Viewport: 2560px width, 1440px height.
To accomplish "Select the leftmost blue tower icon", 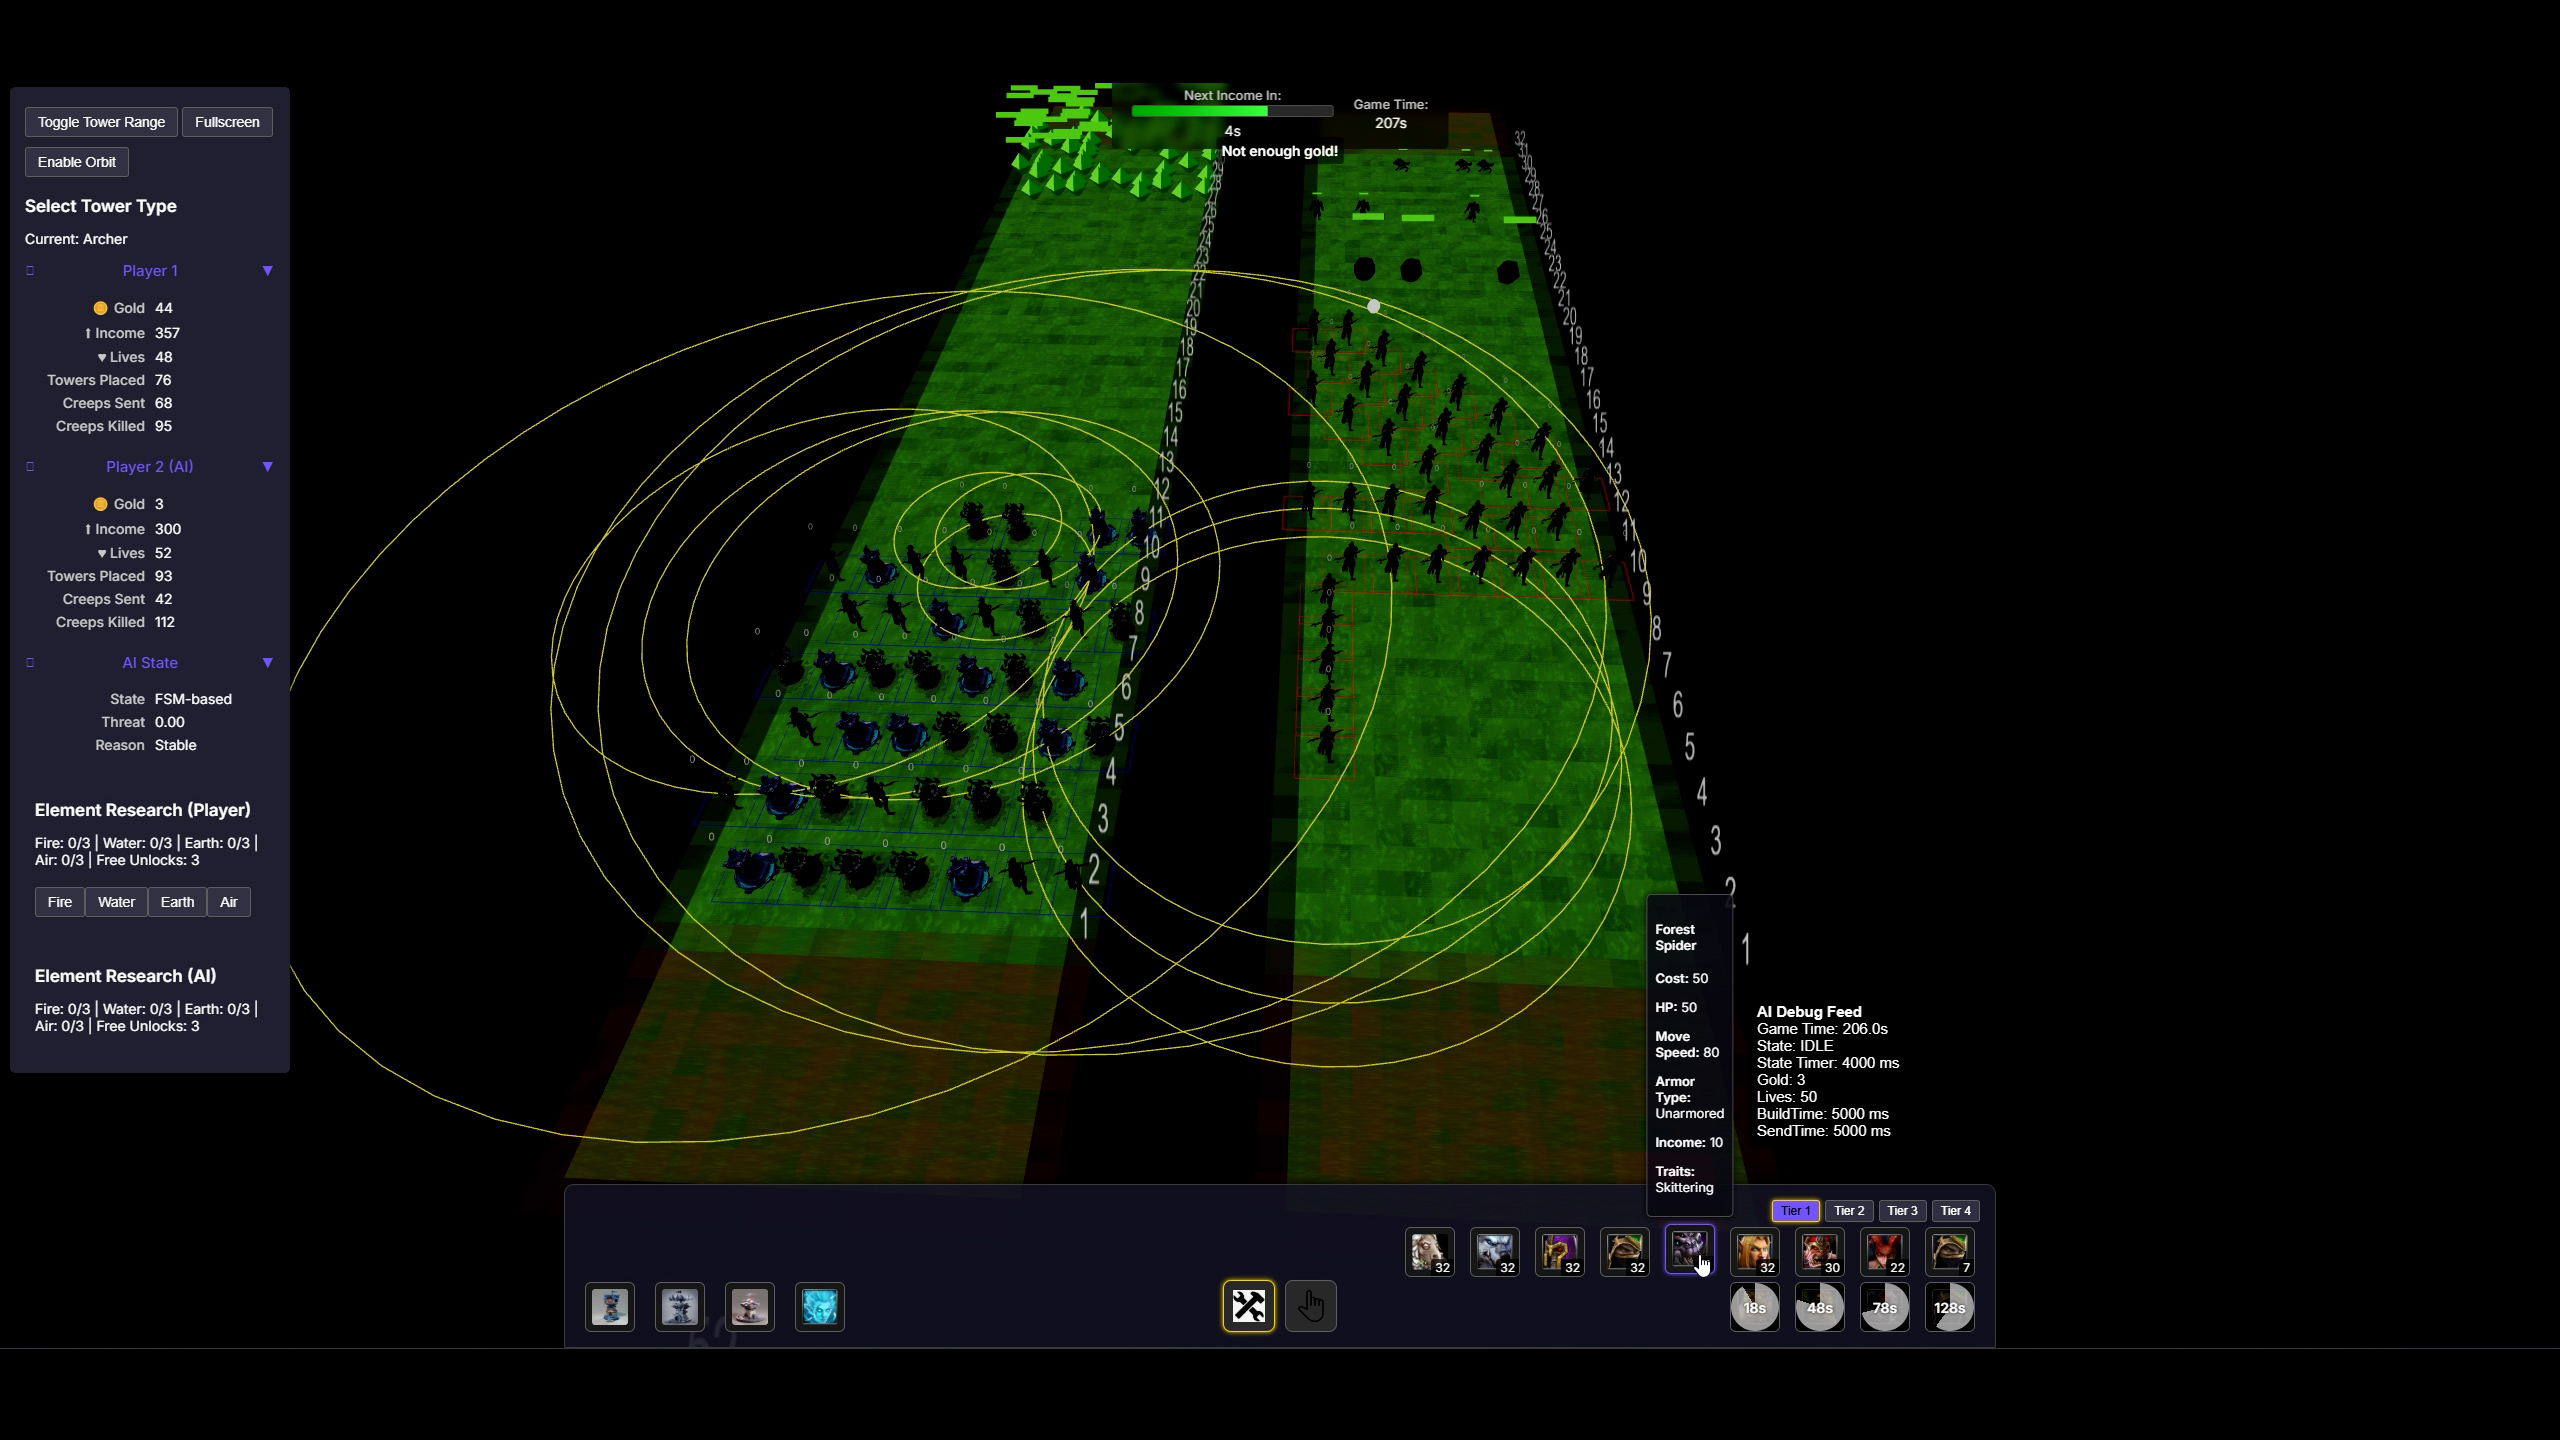I will (x=609, y=1306).
